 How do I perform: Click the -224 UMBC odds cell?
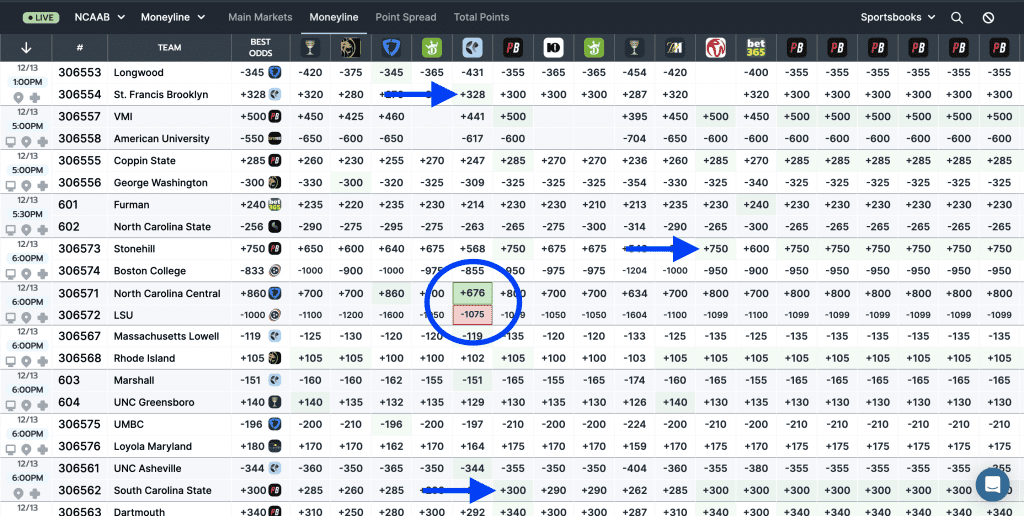click(635, 425)
